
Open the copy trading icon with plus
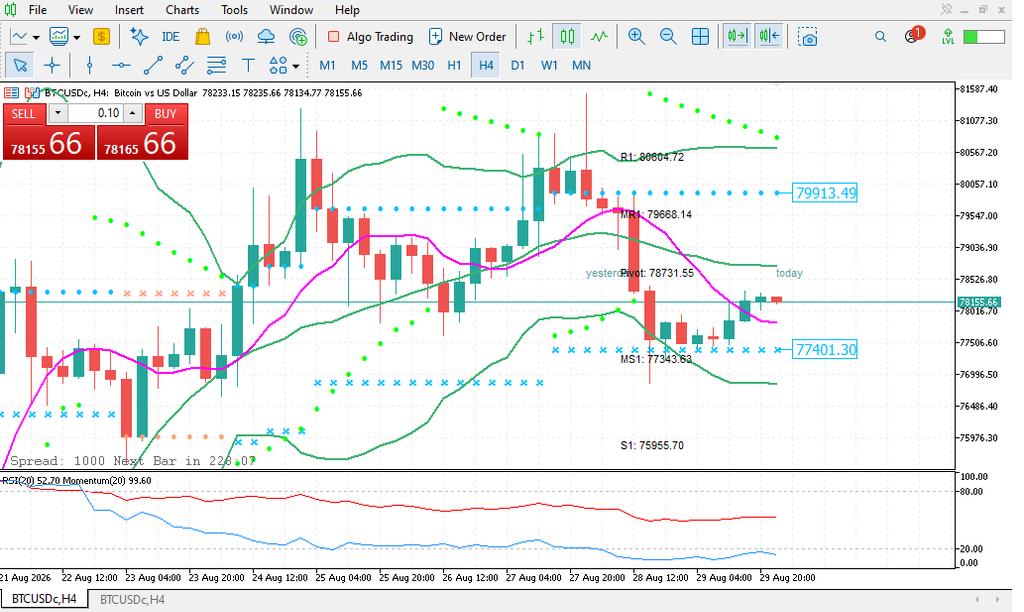coord(298,37)
